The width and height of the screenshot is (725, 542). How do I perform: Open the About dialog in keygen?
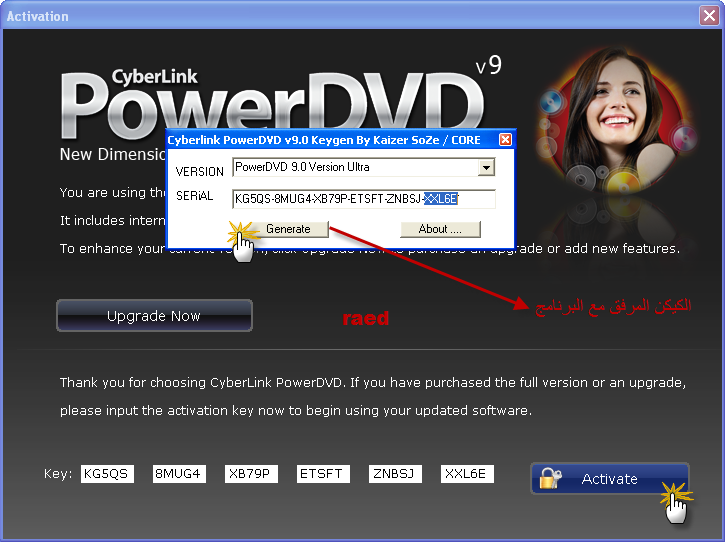pyautogui.click(x=440, y=229)
